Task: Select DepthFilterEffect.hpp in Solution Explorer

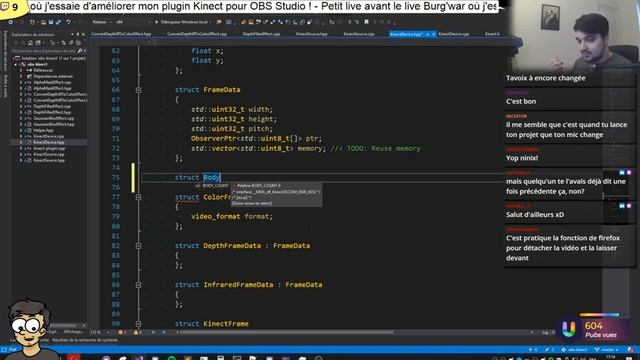Action: (52, 112)
